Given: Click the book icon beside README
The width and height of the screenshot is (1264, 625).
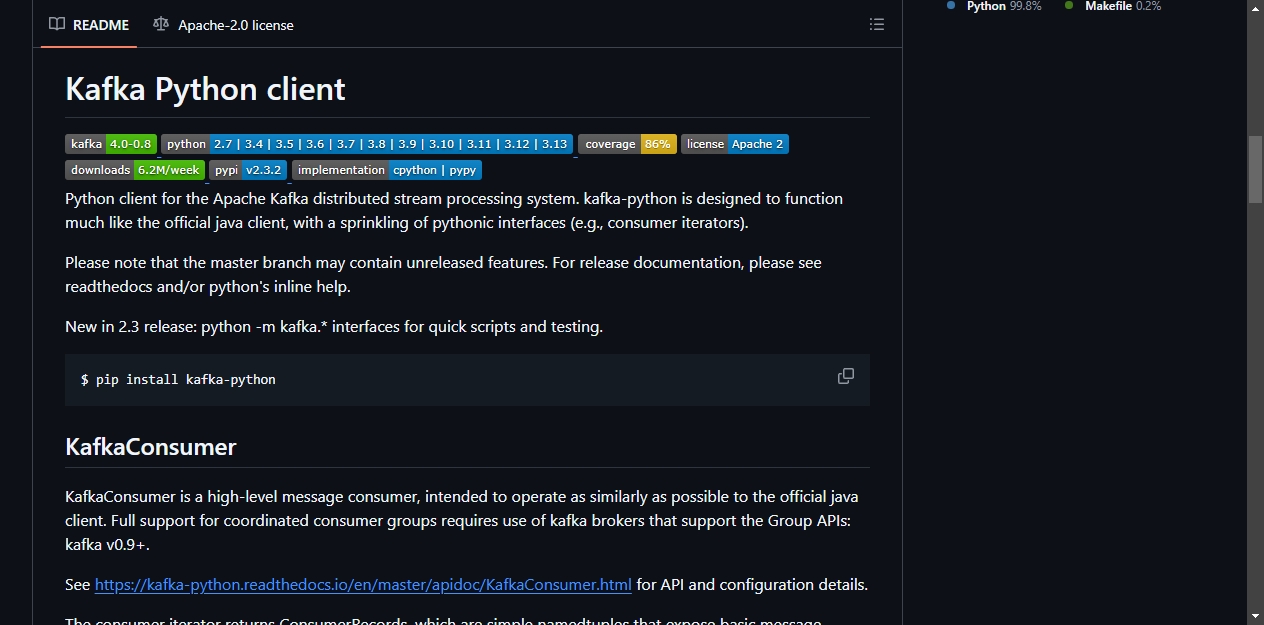Looking at the screenshot, I should 57,24.
